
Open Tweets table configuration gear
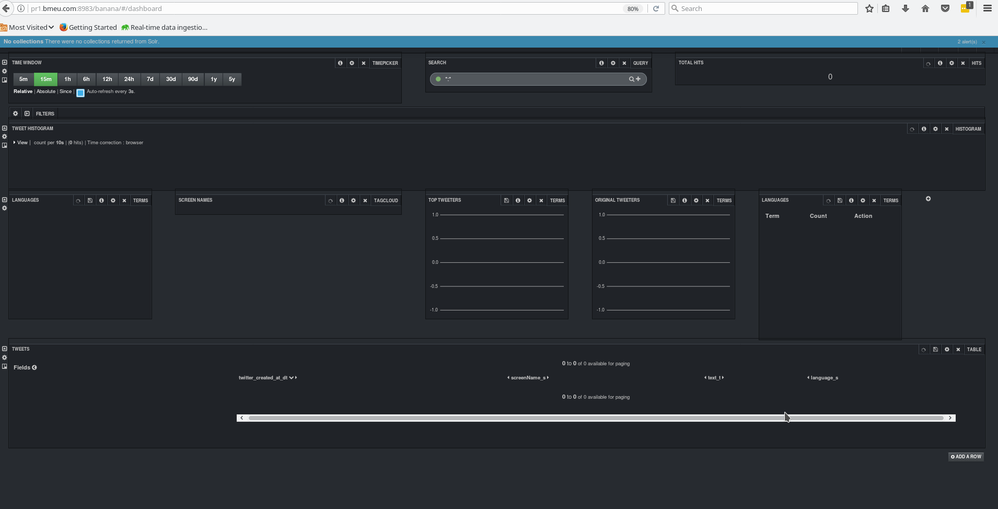[946, 349]
